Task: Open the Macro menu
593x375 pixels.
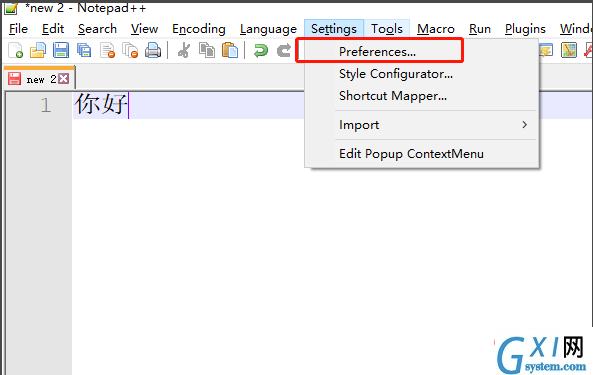Action: (436, 29)
